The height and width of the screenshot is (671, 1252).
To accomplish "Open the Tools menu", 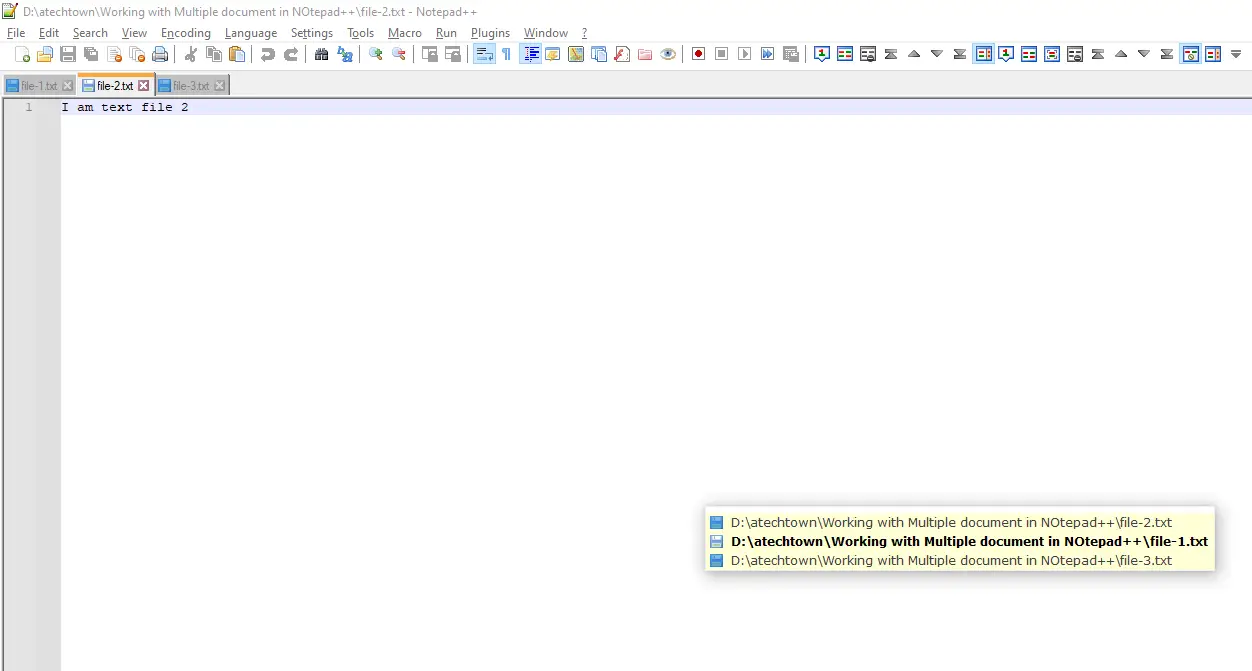I will tap(360, 33).
